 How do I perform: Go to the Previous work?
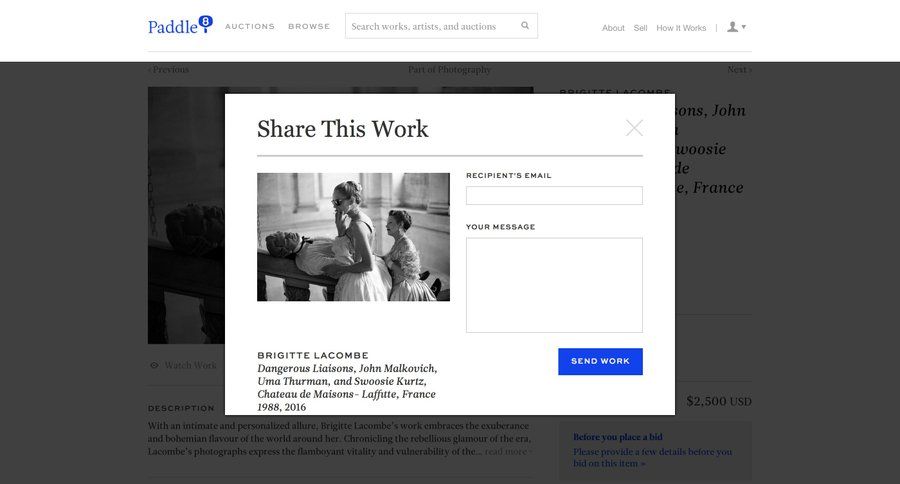(x=169, y=70)
